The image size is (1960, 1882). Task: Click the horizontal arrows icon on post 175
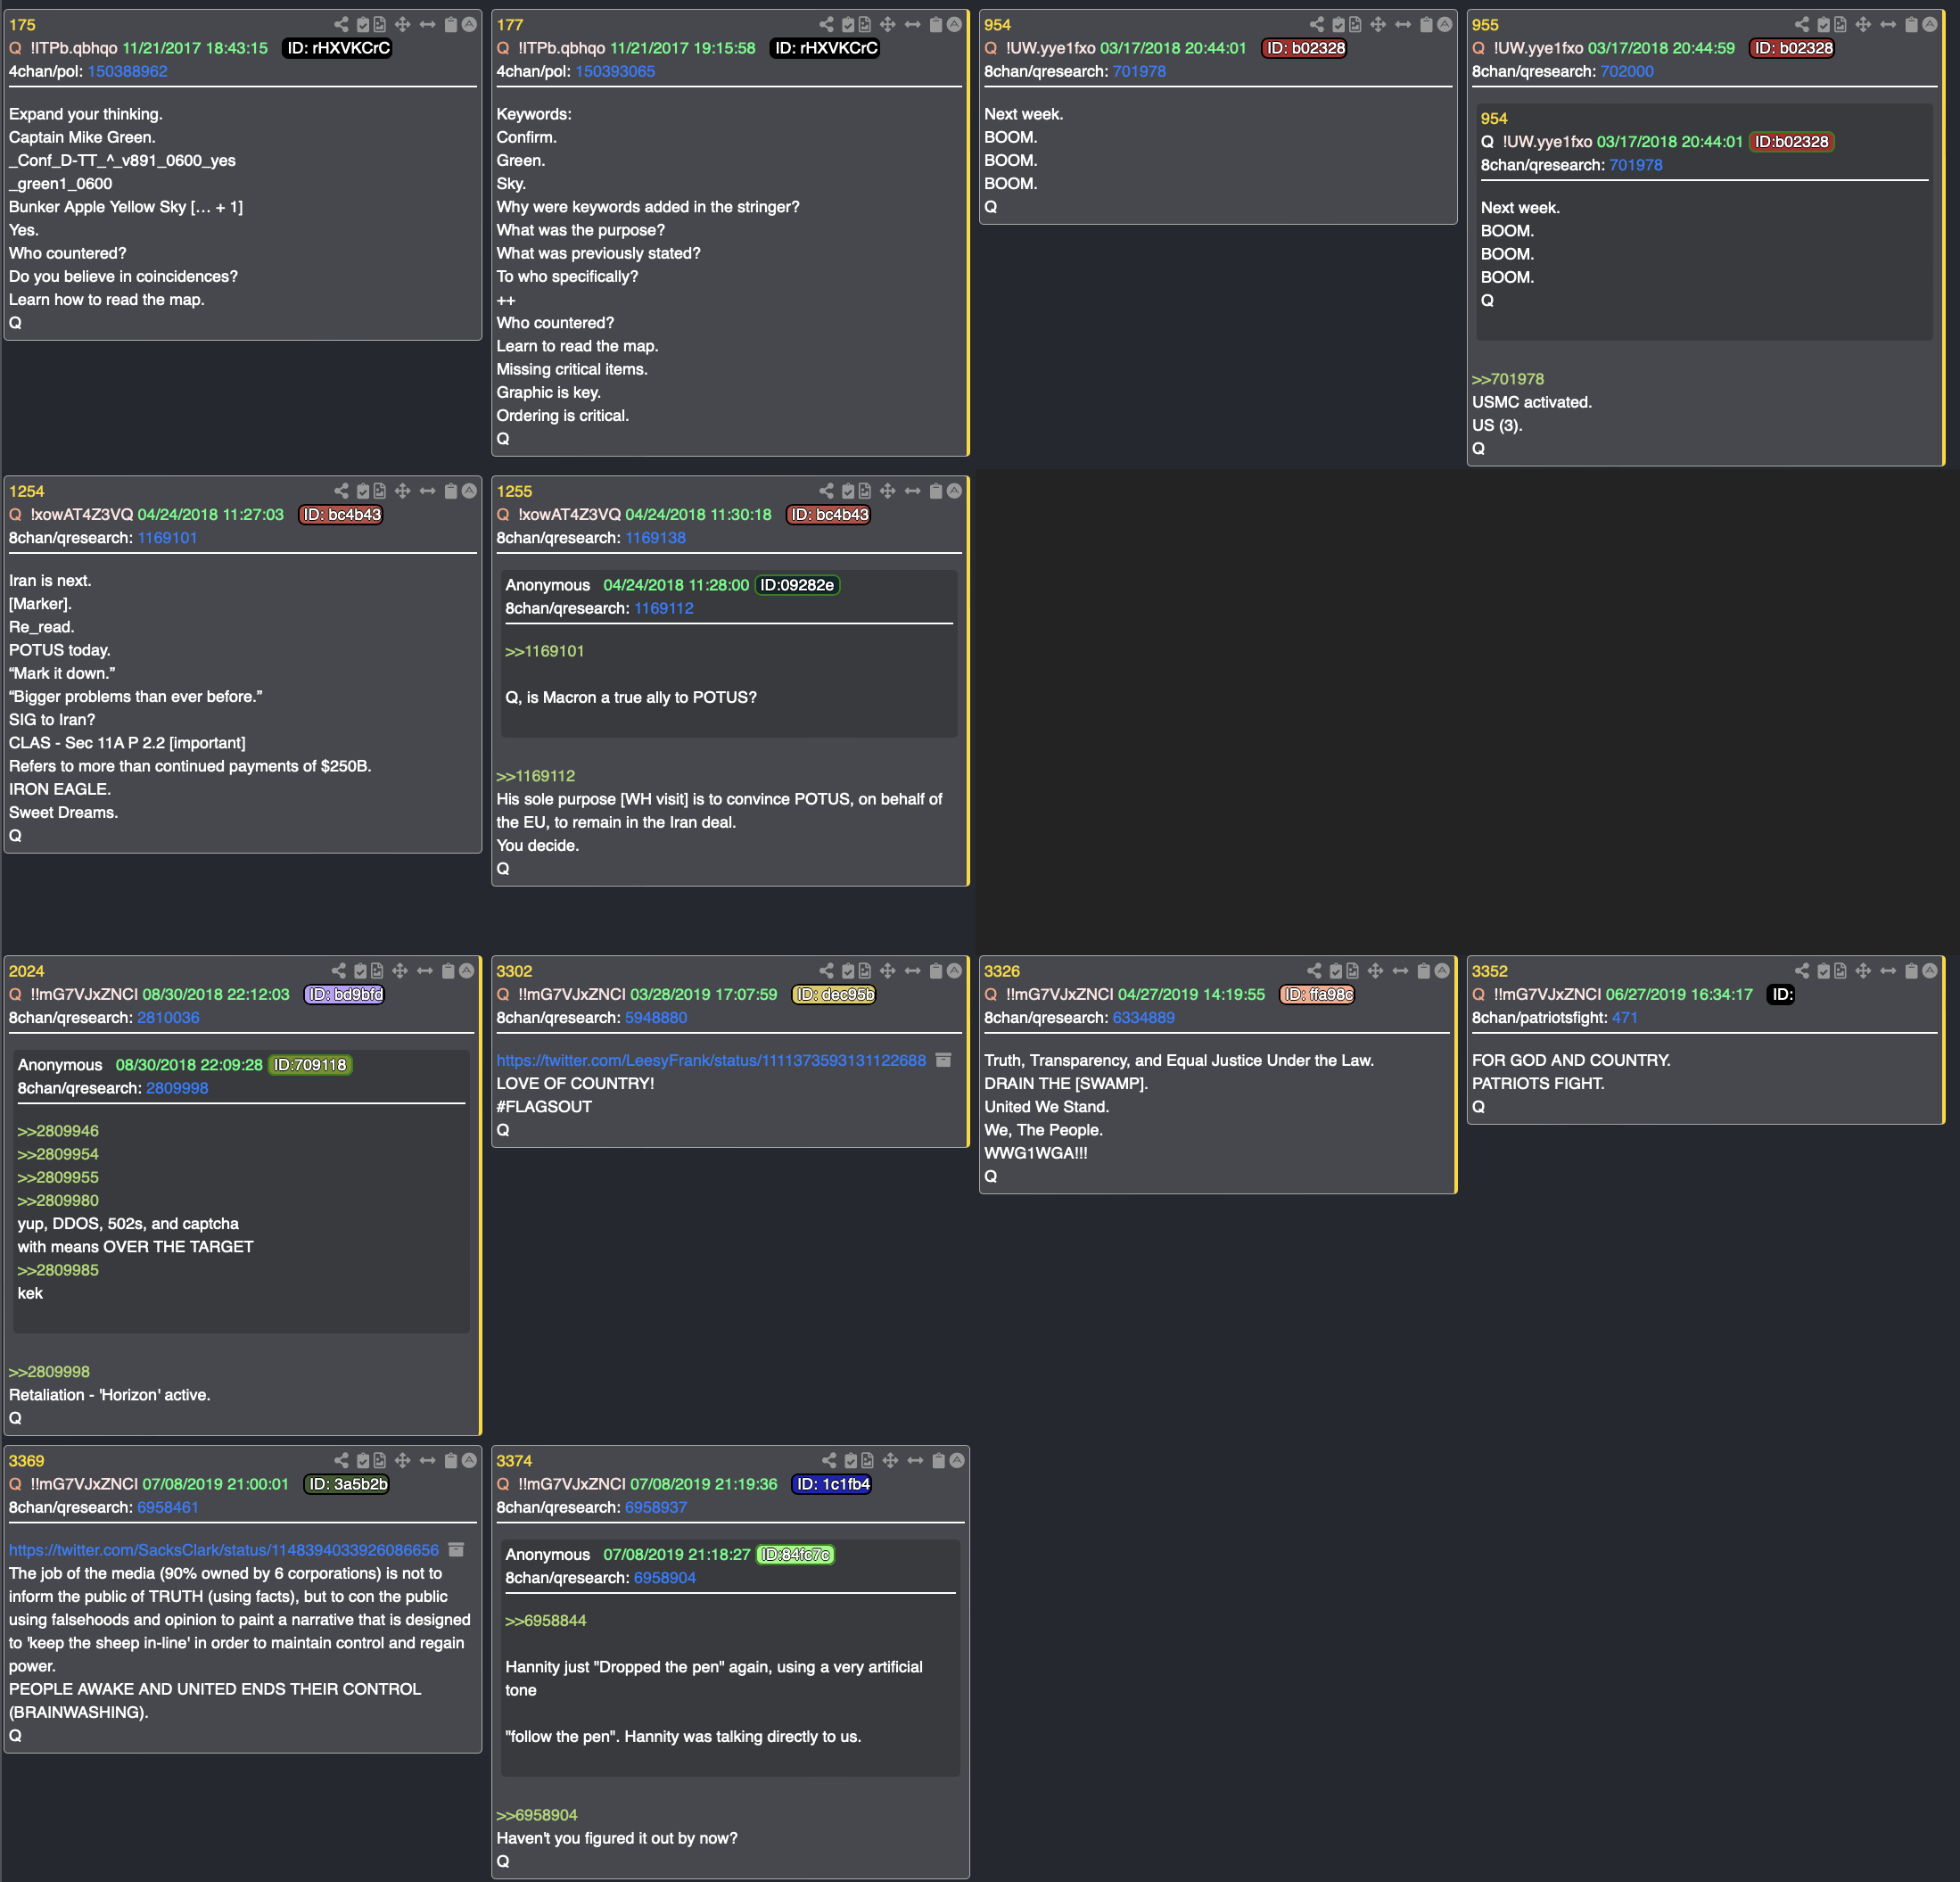point(427,24)
